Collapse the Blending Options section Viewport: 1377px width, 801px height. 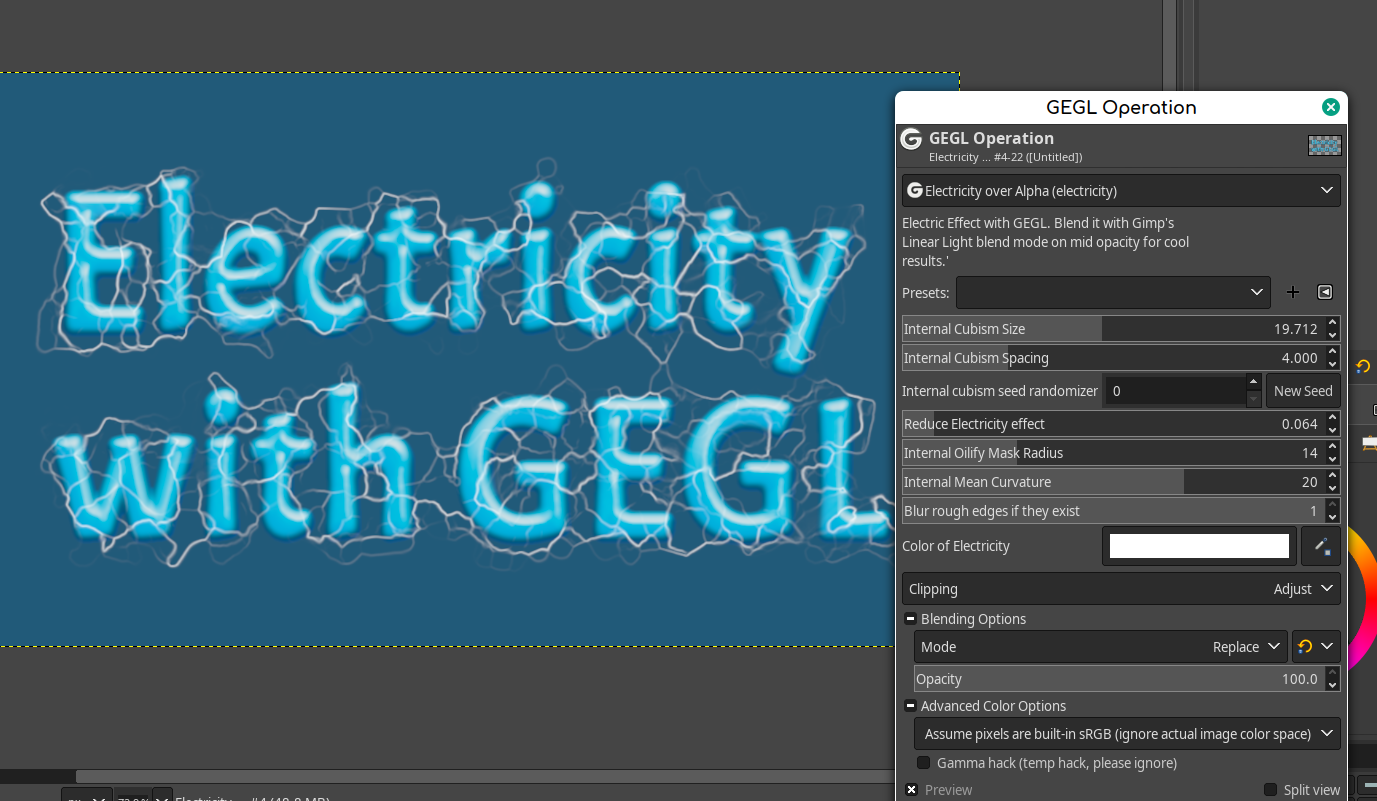(x=910, y=619)
